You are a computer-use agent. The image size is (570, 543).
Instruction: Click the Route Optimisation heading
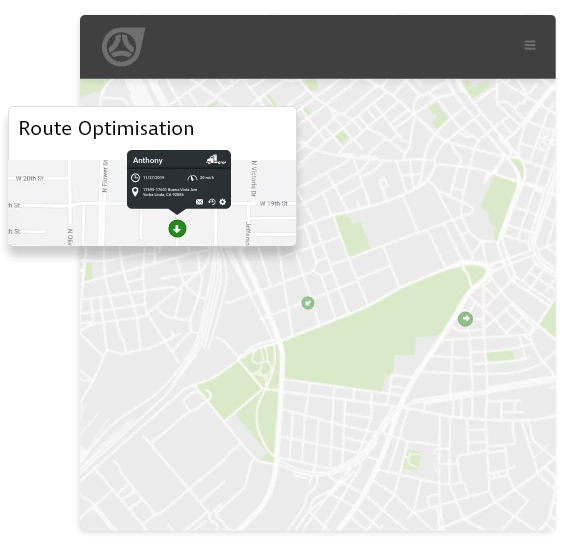106,128
